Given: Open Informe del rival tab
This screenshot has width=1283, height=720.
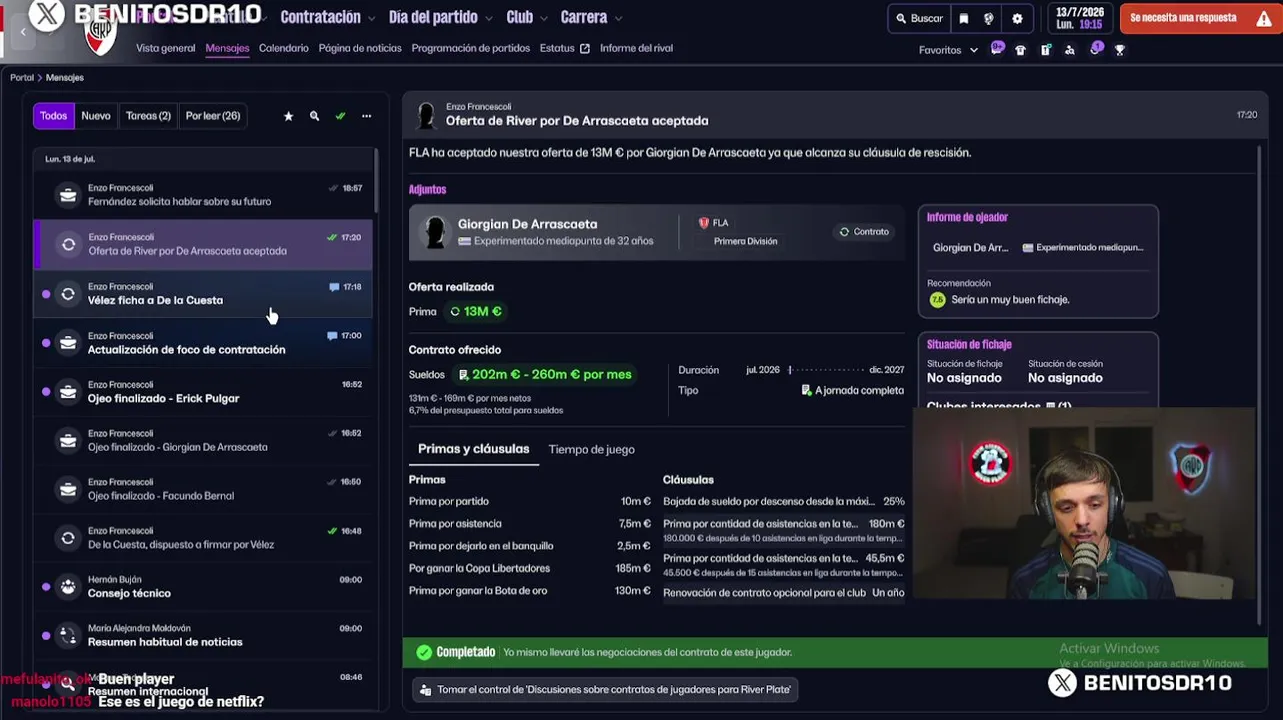Looking at the screenshot, I should click(636, 48).
